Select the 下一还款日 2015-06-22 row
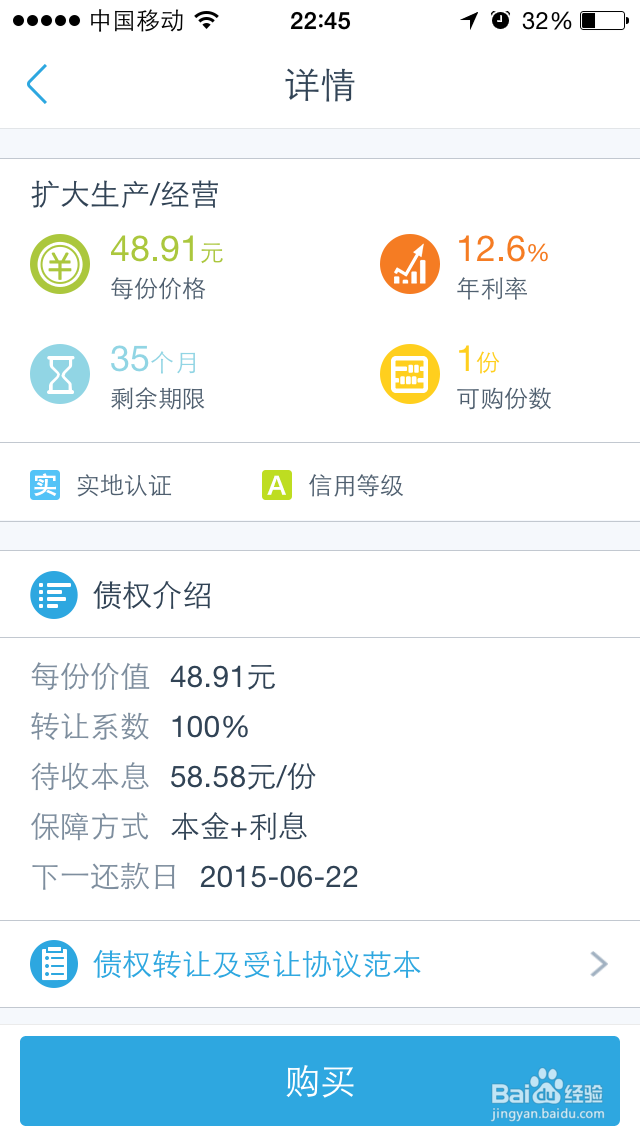640x1136 pixels. [x=195, y=877]
